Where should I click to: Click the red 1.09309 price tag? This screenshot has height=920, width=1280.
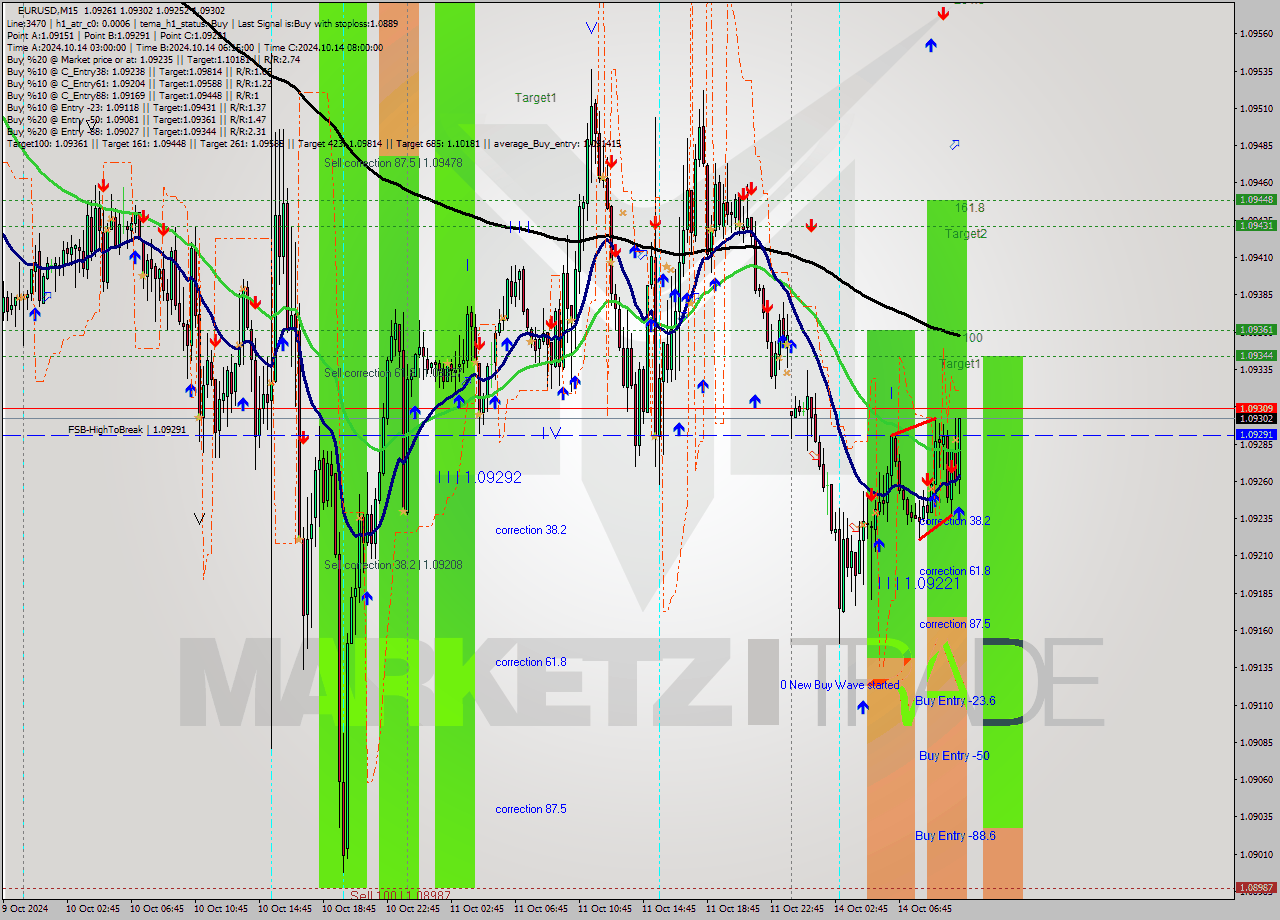(x=1256, y=408)
